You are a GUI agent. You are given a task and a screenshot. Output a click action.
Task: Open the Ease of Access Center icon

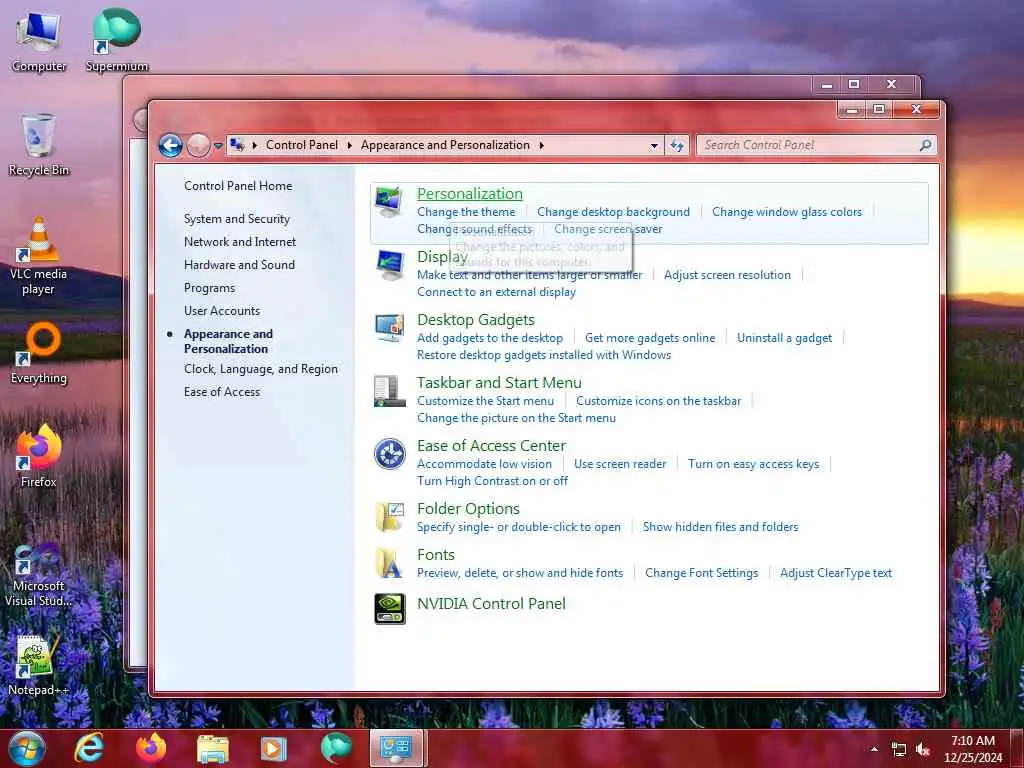click(x=390, y=453)
